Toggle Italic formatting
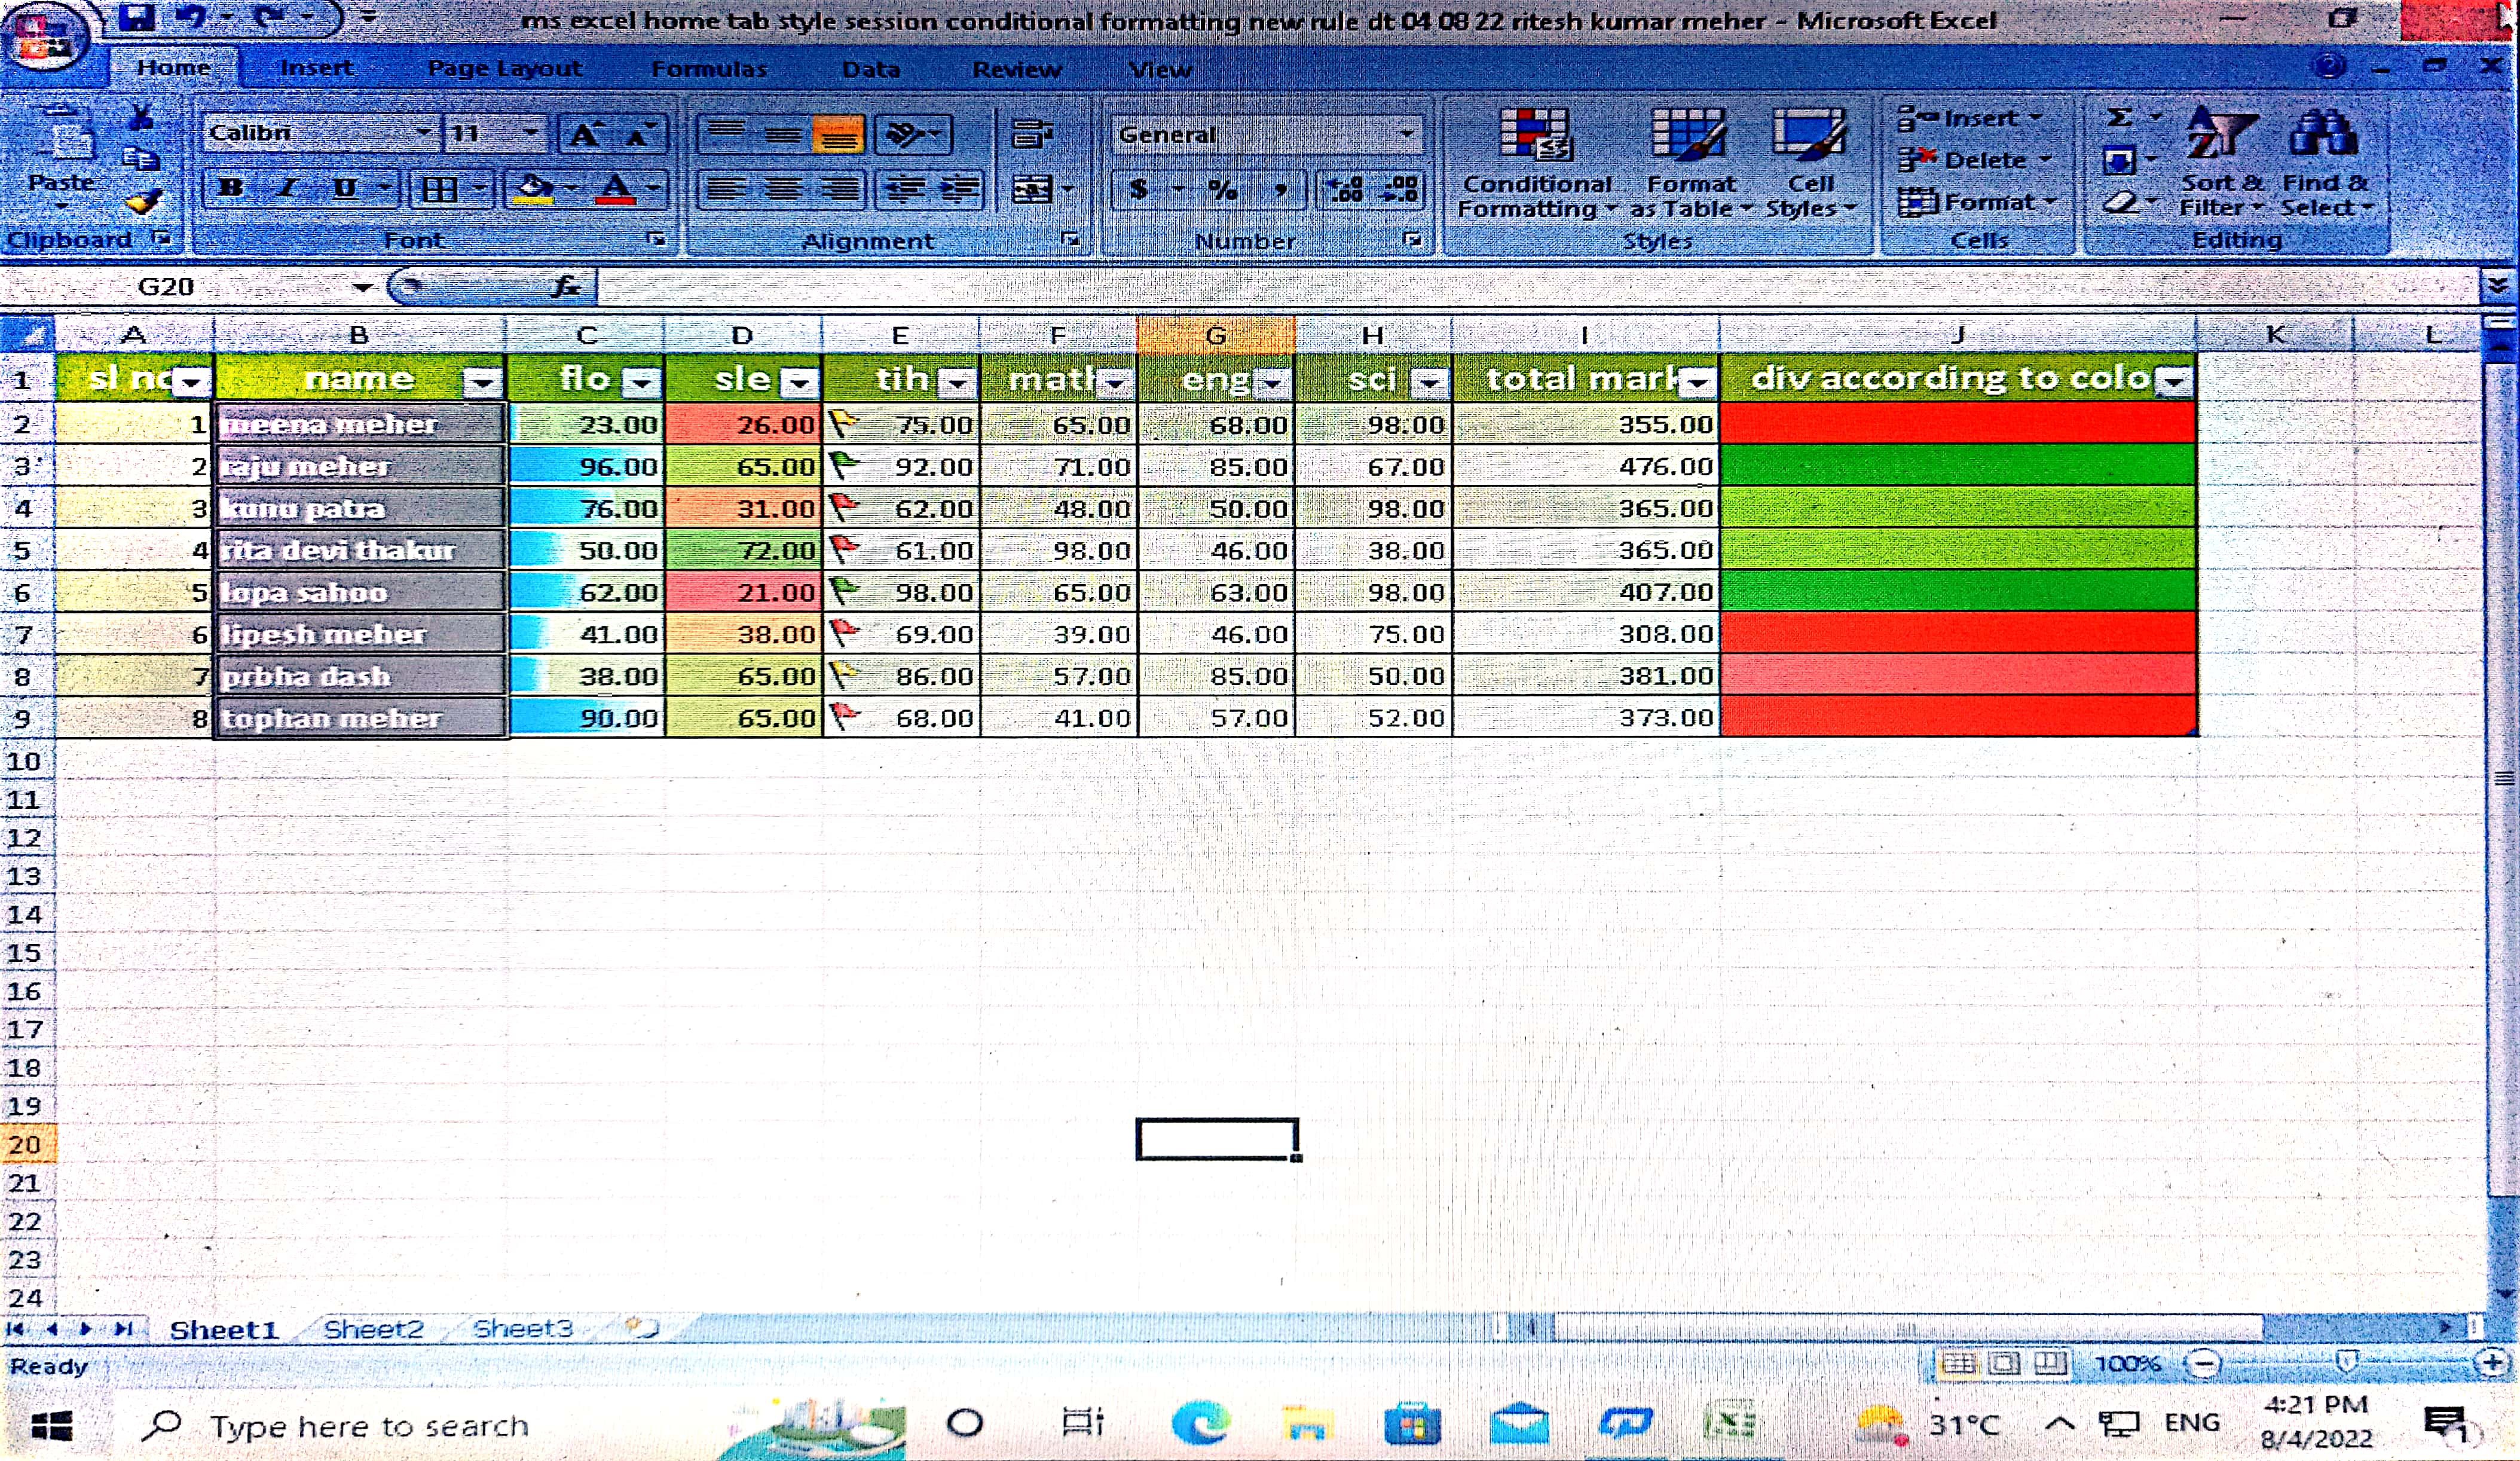Image resolution: width=2520 pixels, height=1461 pixels. [288, 188]
